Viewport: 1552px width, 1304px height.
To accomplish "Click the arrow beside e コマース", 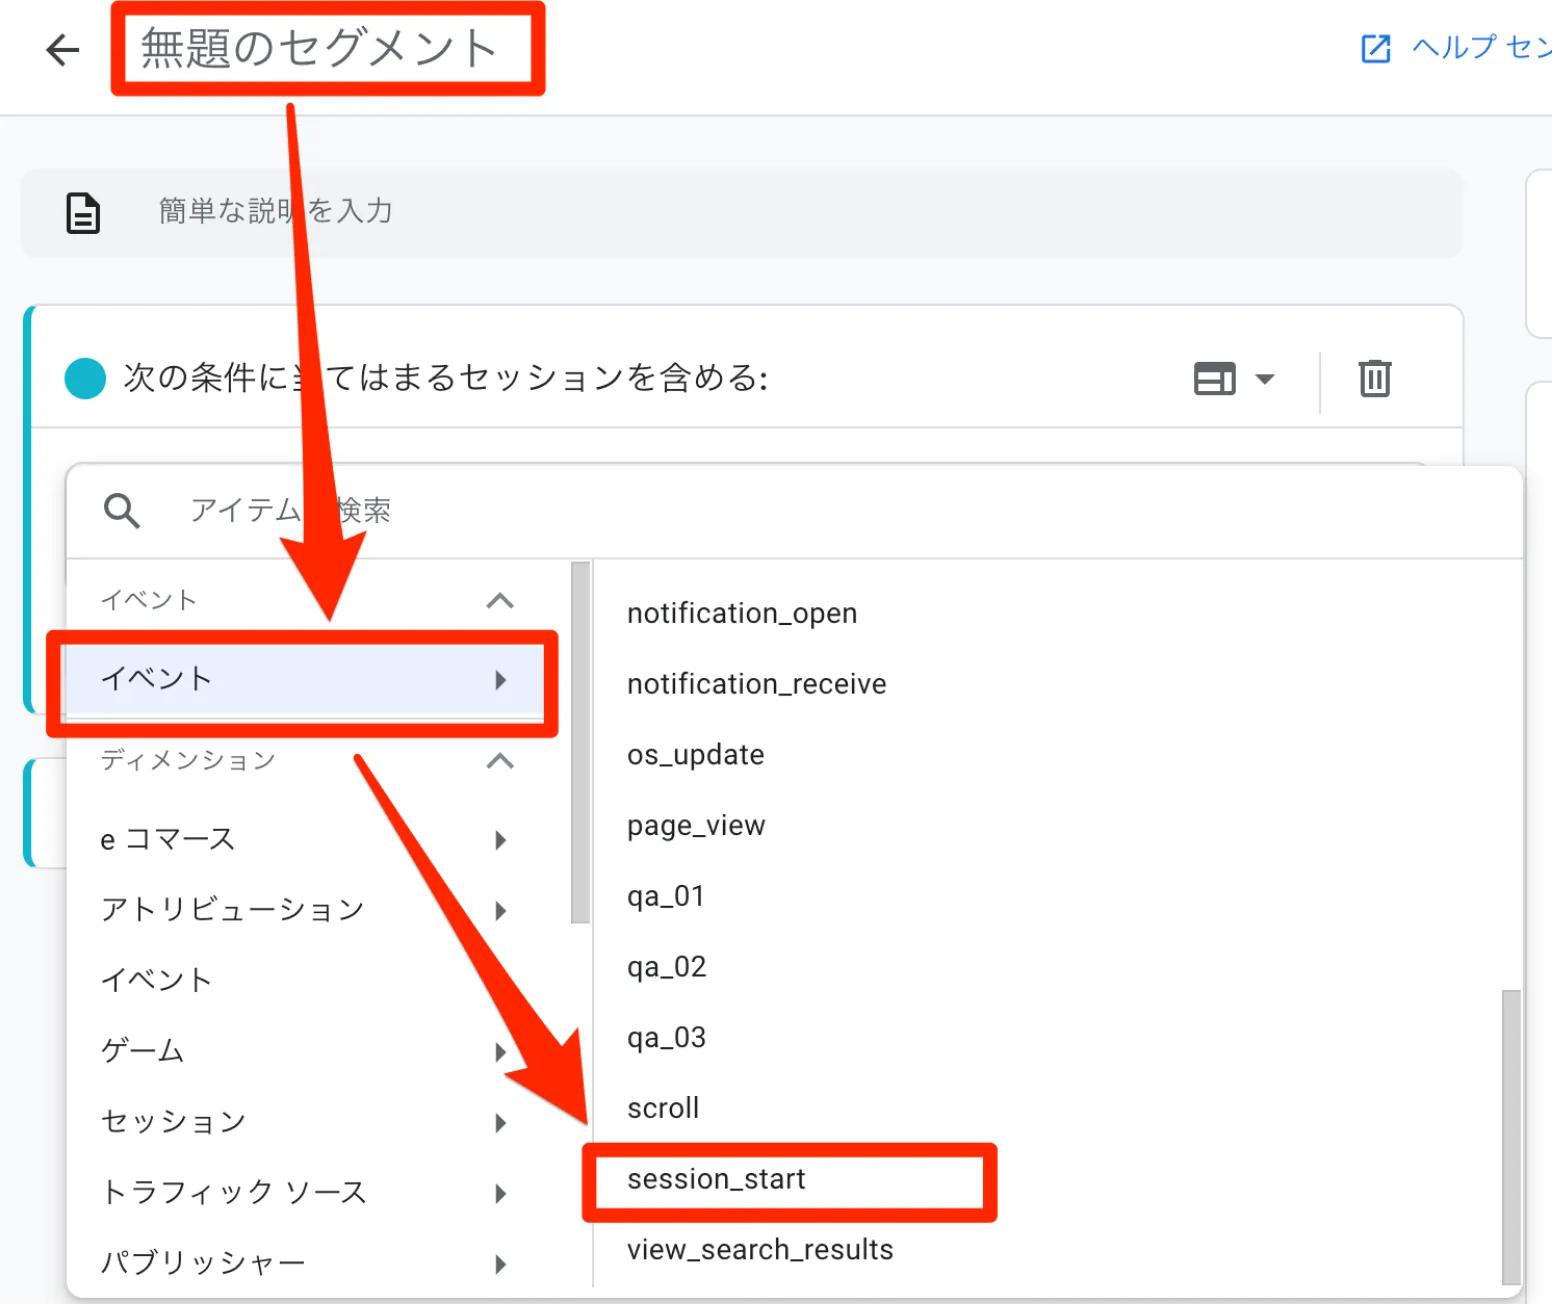I will (x=501, y=840).
